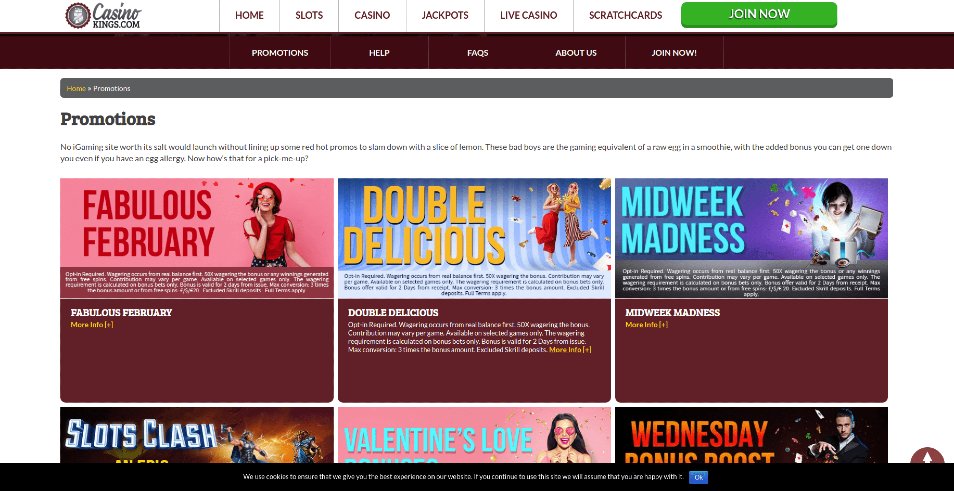The height and width of the screenshot is (491, 954).
Task: Open the Double Delicious banner
Action: 475,238
